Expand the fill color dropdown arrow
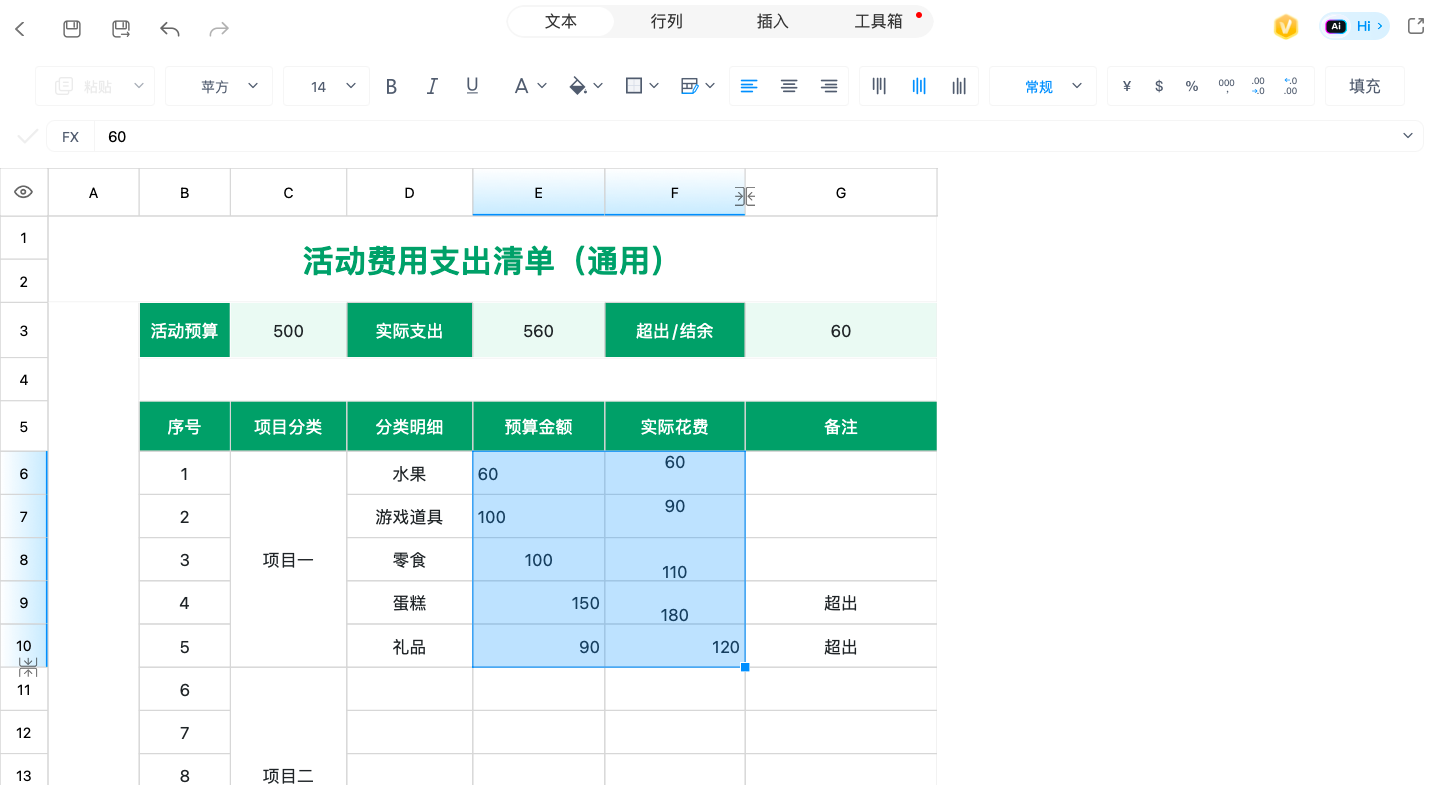The width and height of the screenshot is (1430, 785). click(x=598, y=87)
